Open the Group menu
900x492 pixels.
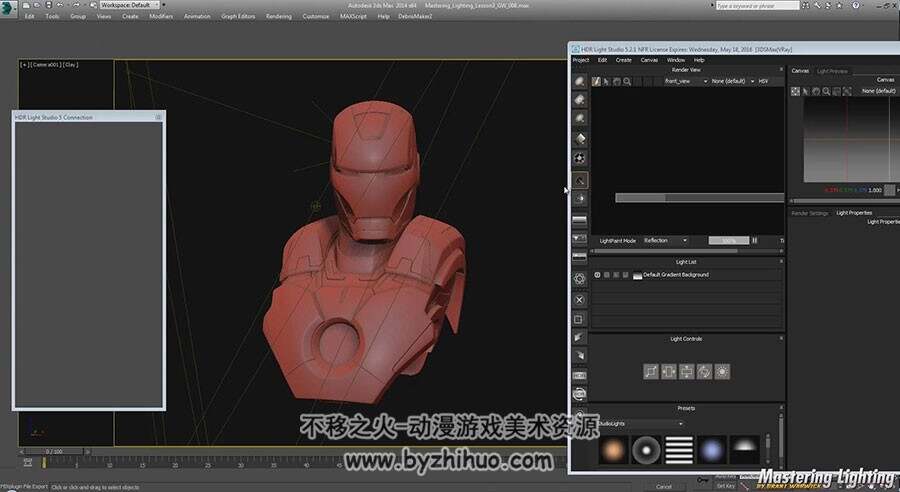click(78, 16)
